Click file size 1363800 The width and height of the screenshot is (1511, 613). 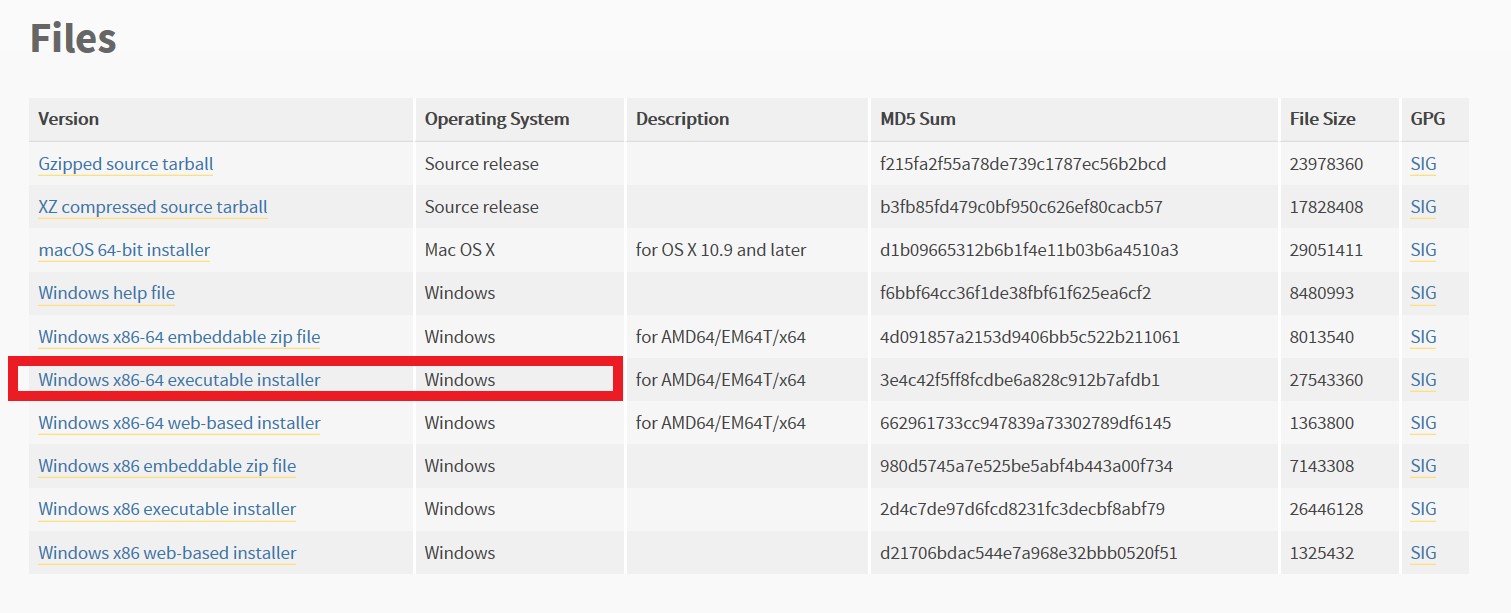coord(1322,423)
